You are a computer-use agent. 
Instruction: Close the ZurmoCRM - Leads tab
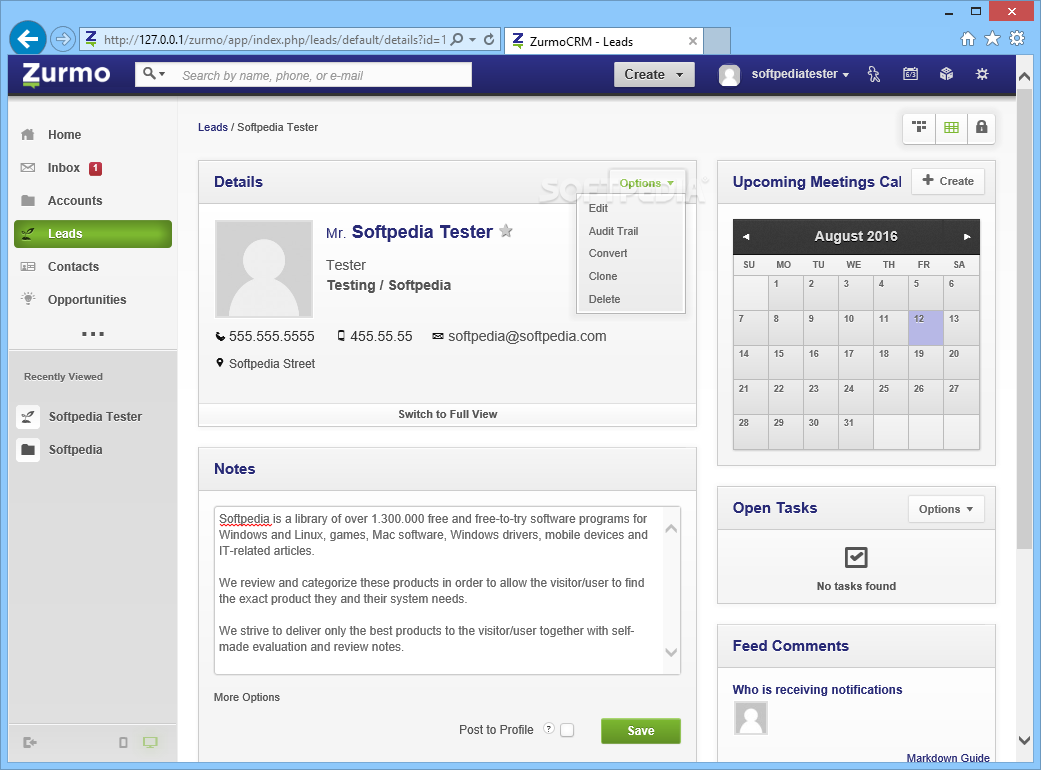point(692,41)
